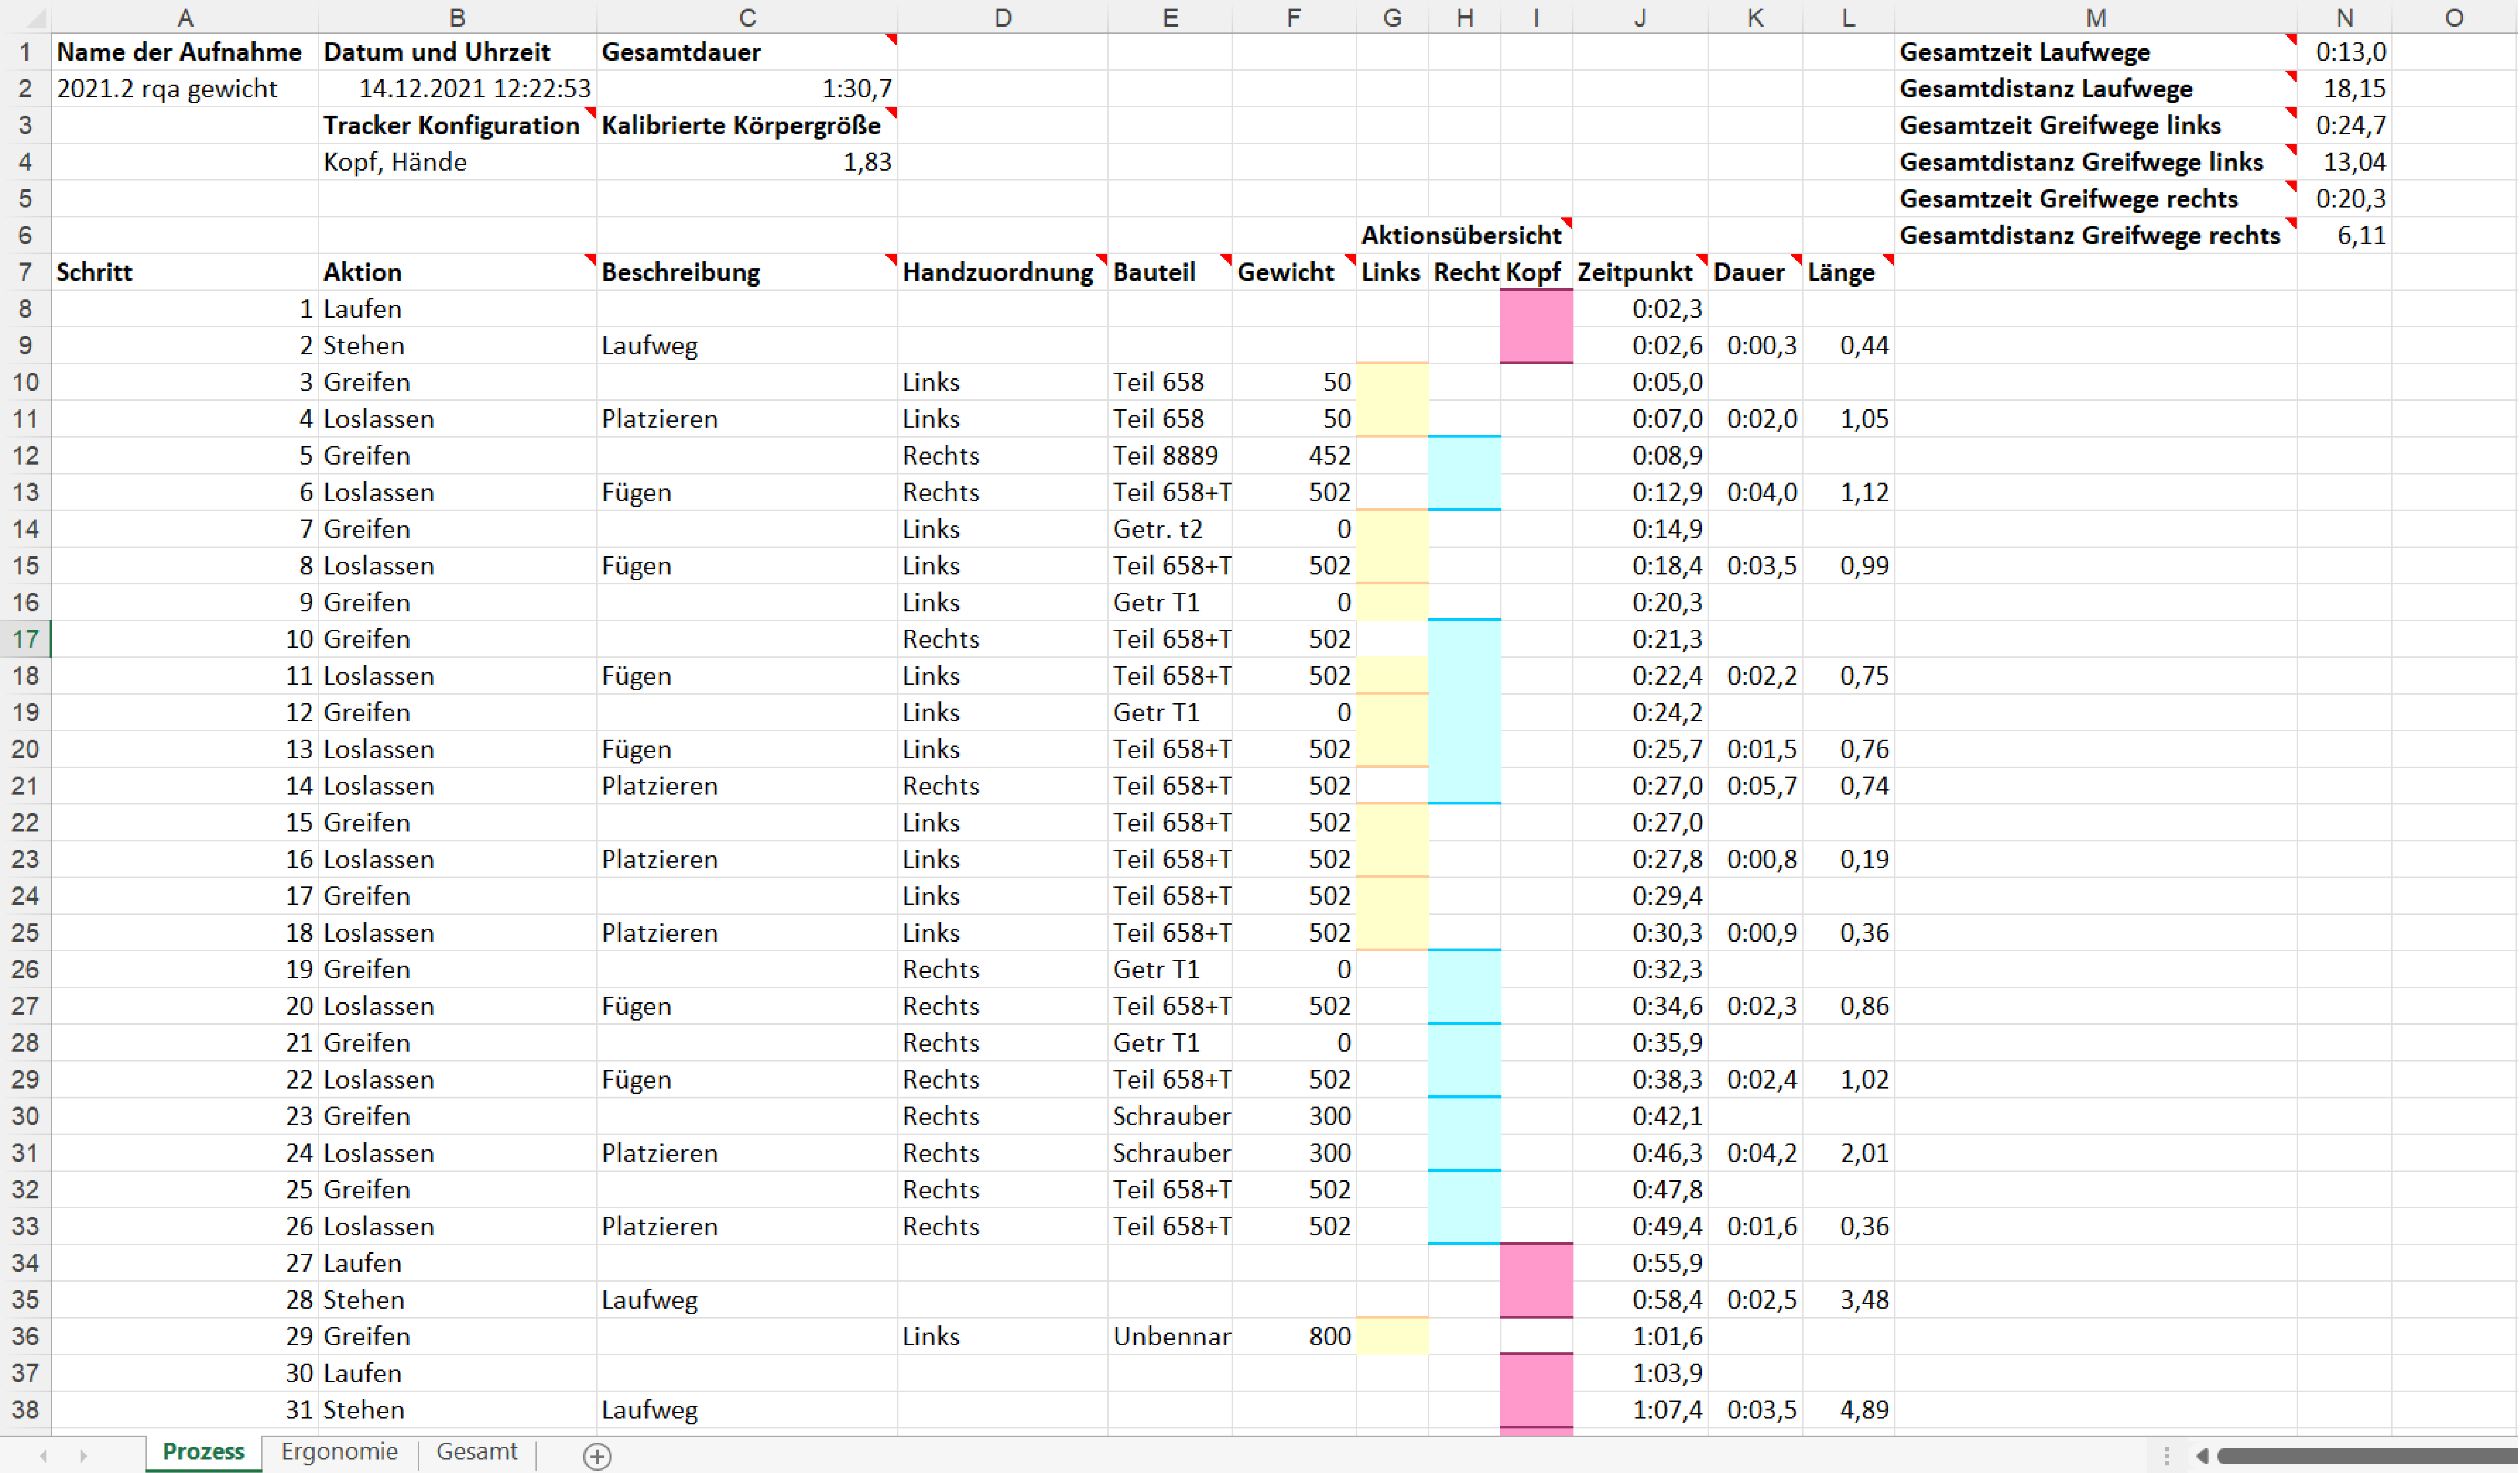The height and width of the screenshot is (1473, 2520).
Task: Select the 'Beschreibung' column heading
Action: tap(747, 272)
